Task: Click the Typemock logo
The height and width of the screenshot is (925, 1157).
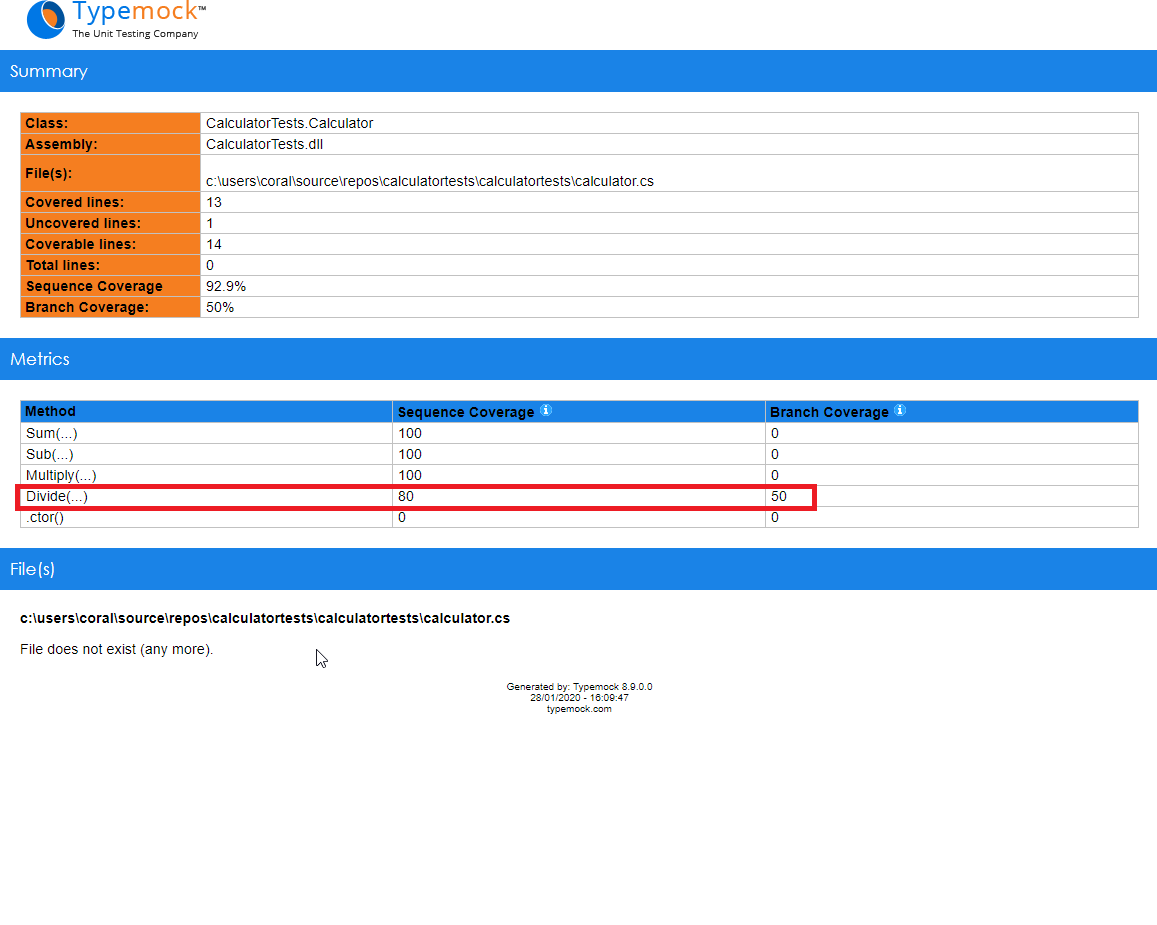Action: tap(116, 19)
